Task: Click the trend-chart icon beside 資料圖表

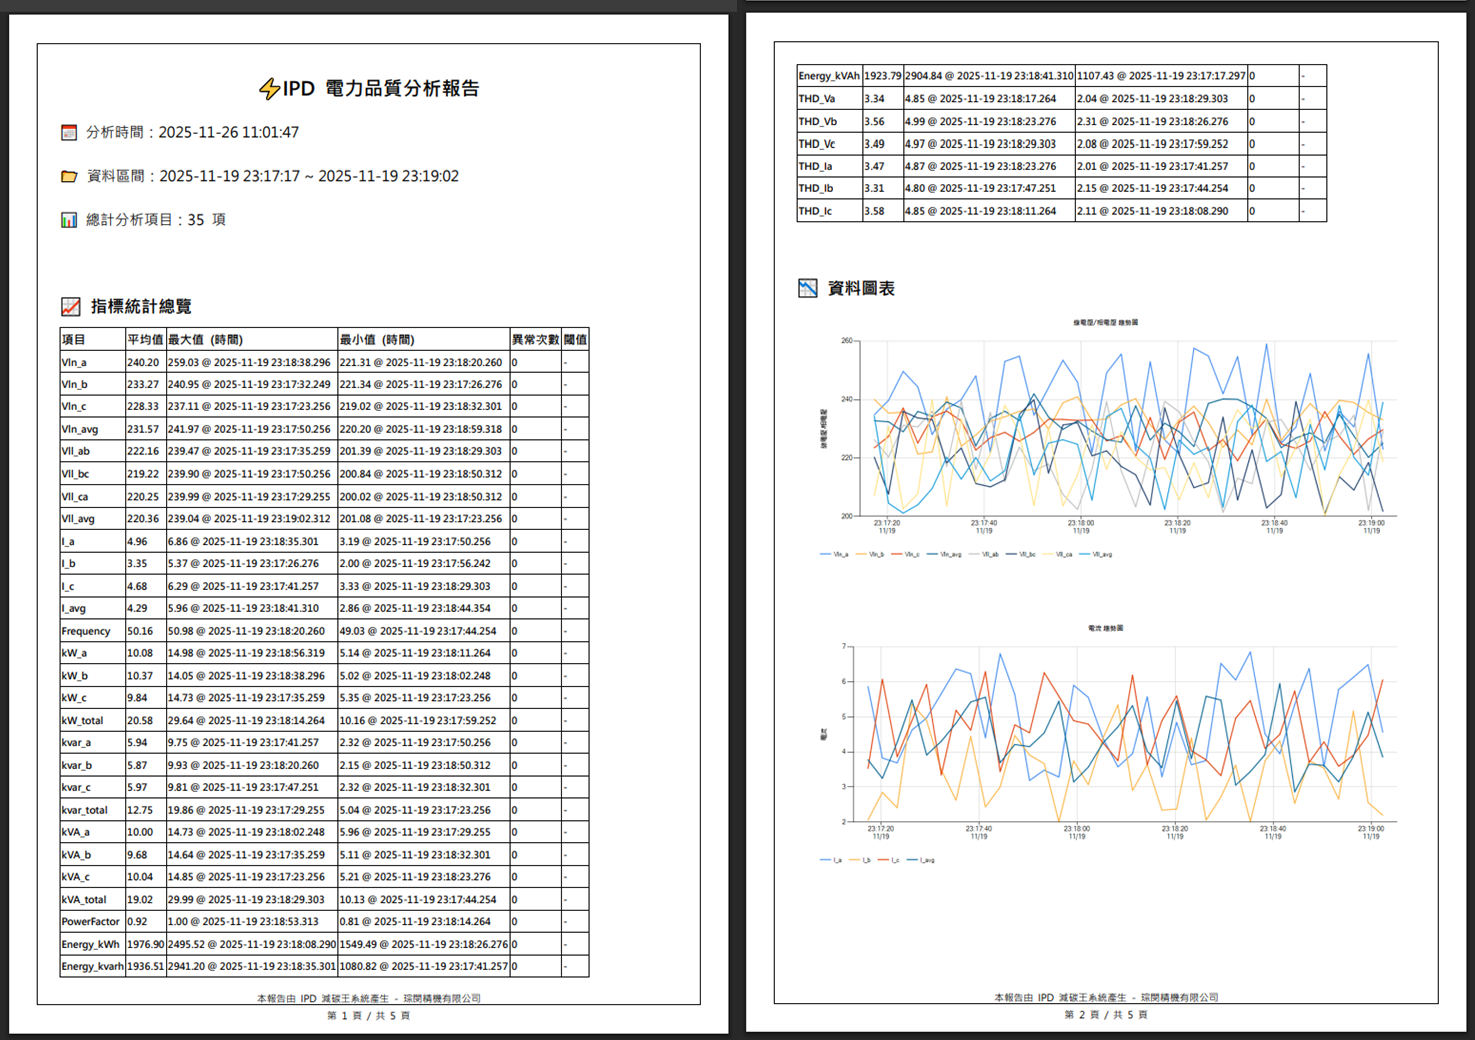Action: 808,287
